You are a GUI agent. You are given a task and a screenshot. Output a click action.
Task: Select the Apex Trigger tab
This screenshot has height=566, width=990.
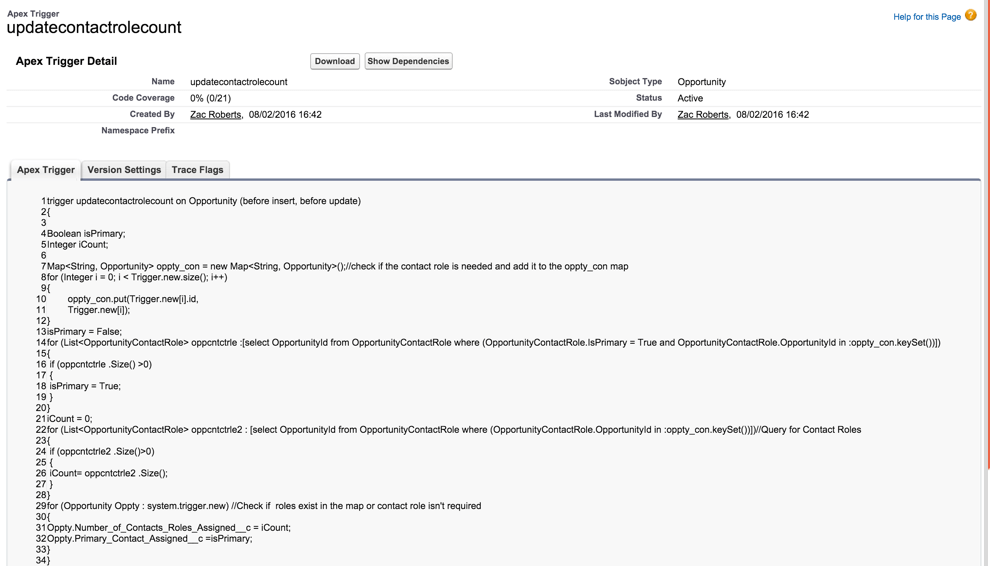click(x=46, y=170)
